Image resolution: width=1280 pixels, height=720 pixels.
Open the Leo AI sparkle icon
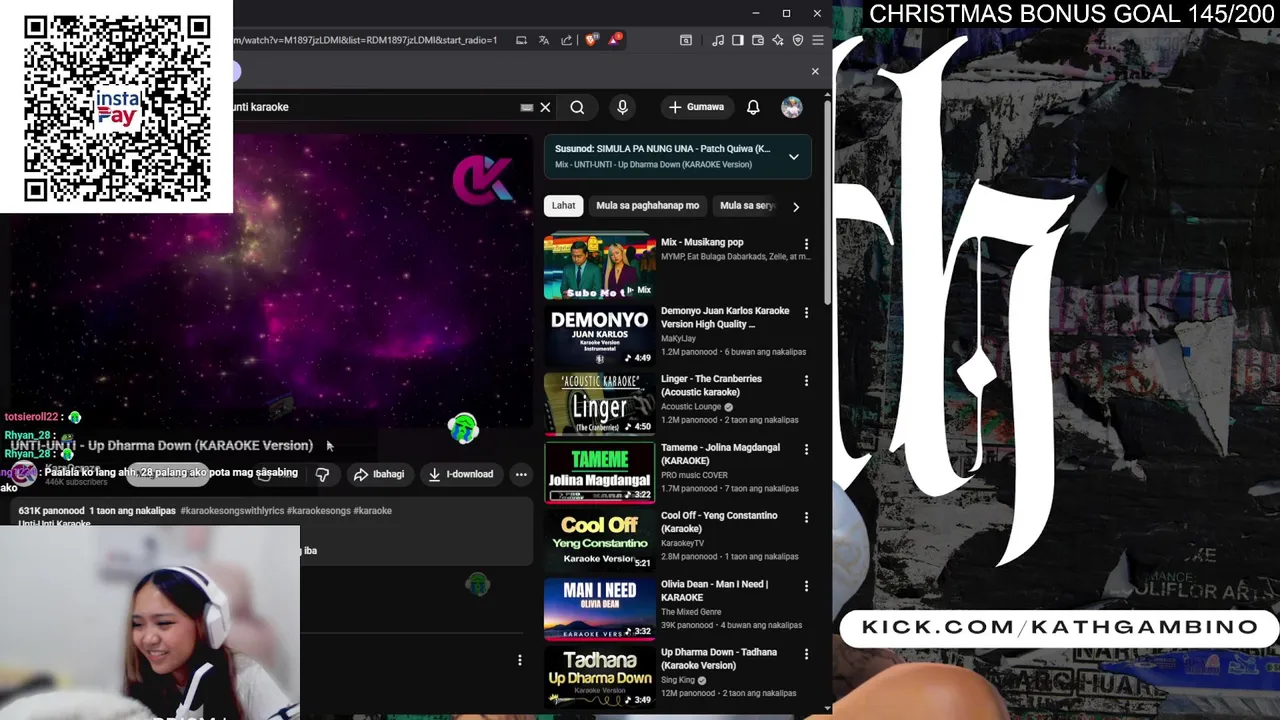778,40
